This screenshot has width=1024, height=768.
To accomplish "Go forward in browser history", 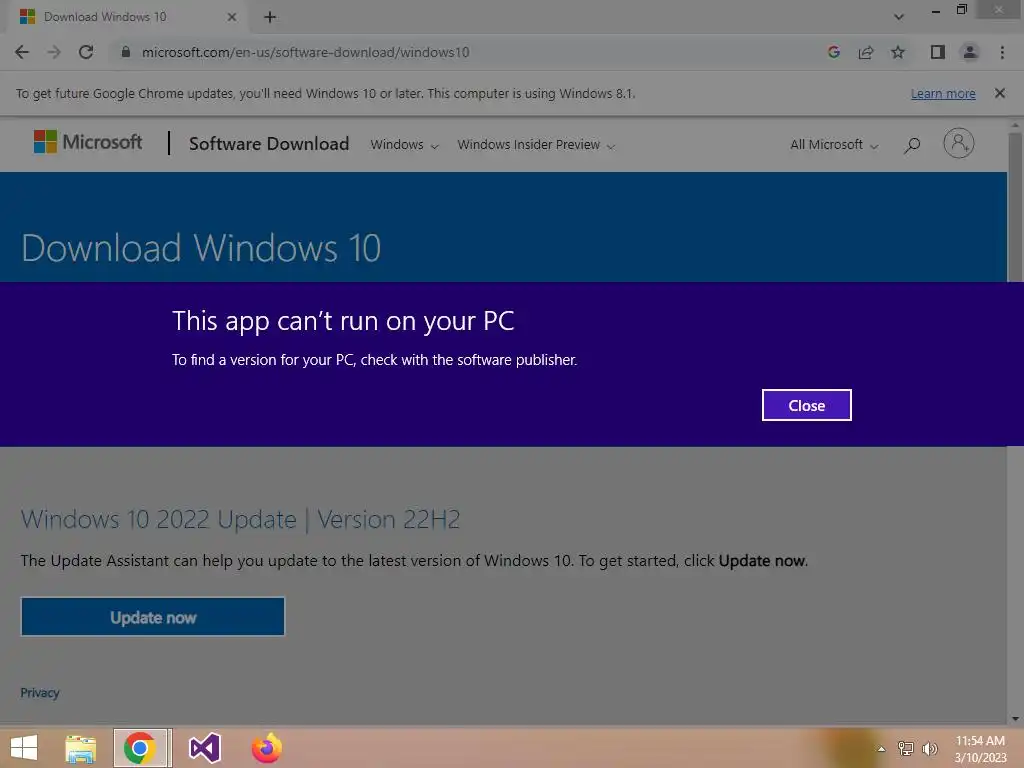I will [x=54, y=52].
